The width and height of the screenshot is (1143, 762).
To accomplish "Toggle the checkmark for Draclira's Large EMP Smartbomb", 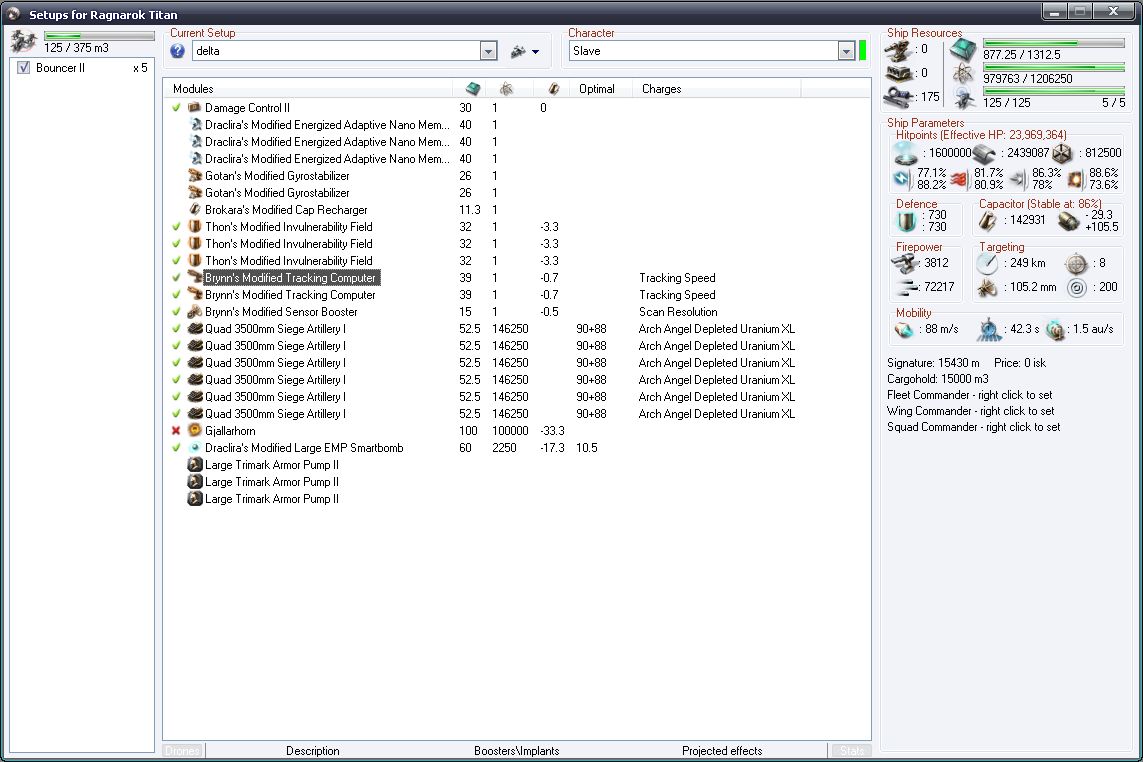I will click(x=176, y=448).
